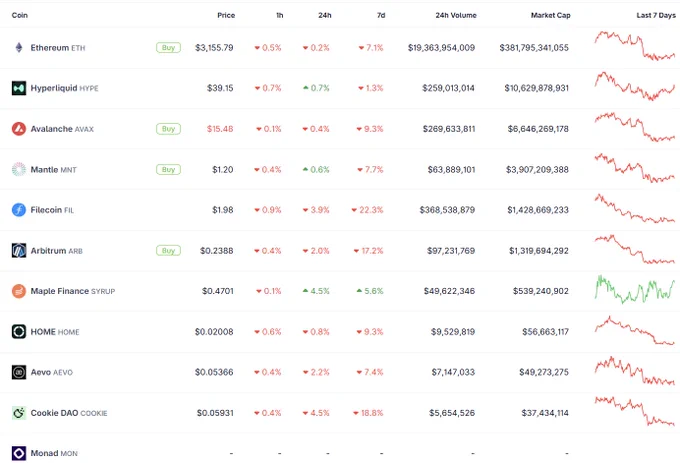Open the Aevo AEVO coin link
Image resolution: width=680 pixels, height=463 pixels.
point(51,372)
